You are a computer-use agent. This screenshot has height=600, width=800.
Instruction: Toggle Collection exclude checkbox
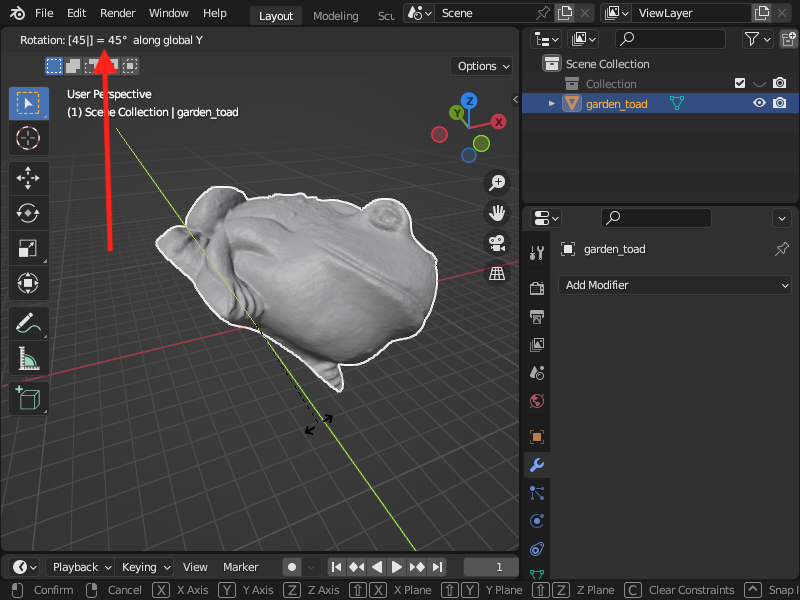pyautogui.click(x=740, y=83)
